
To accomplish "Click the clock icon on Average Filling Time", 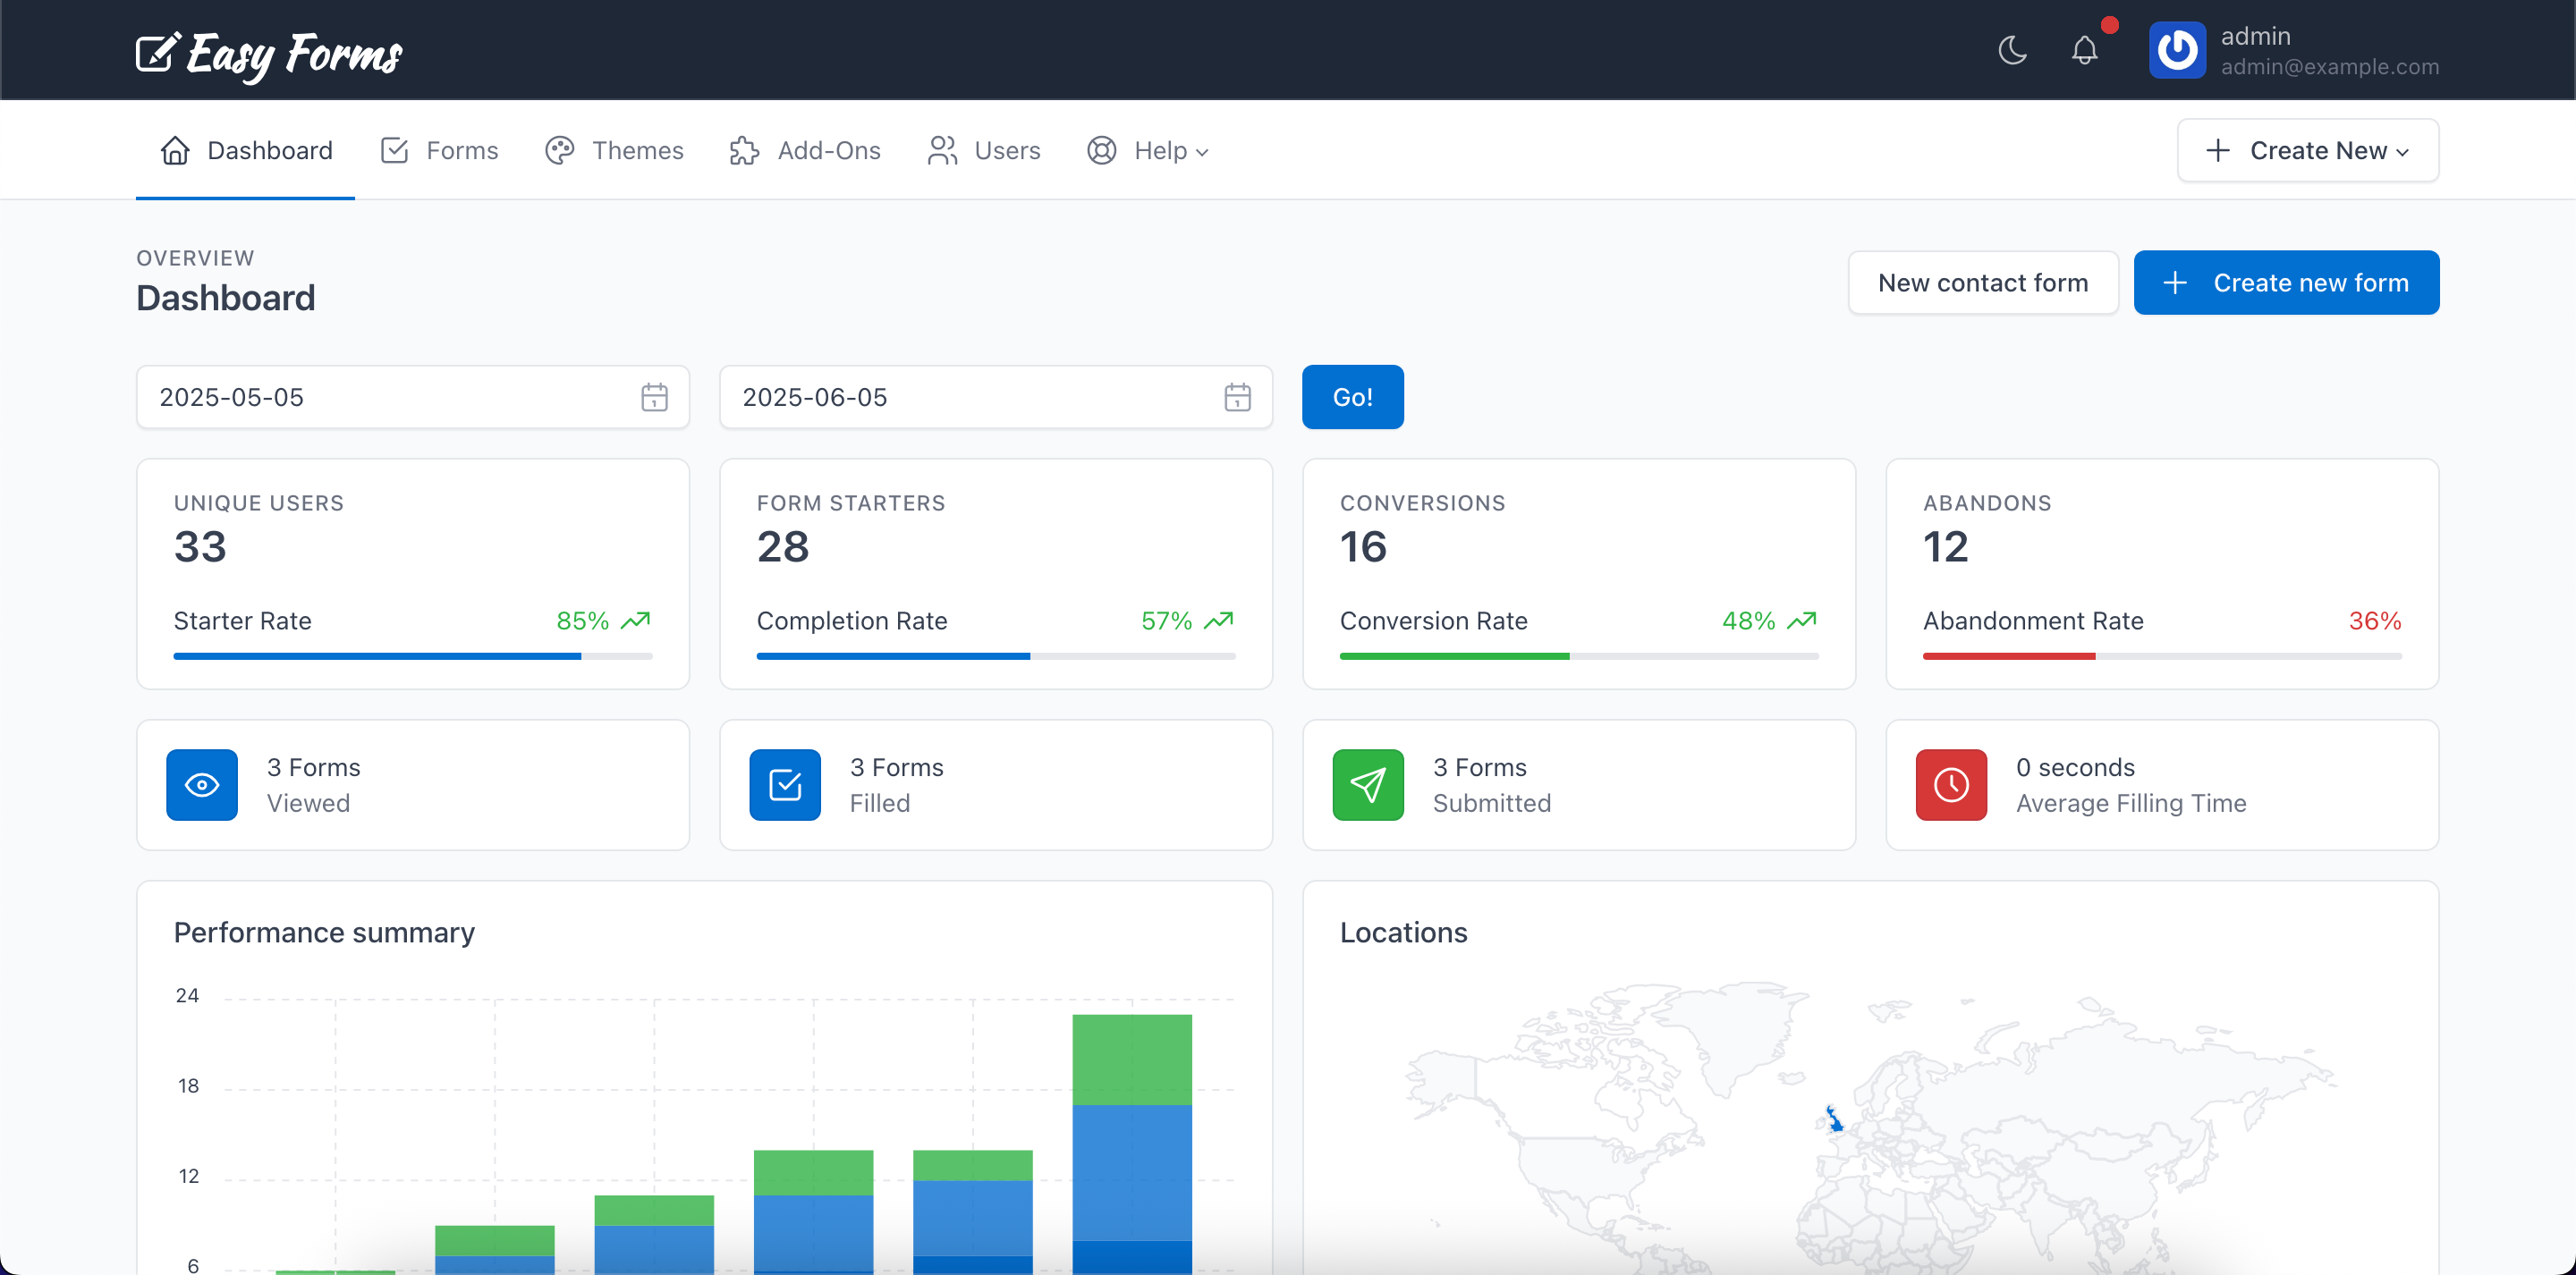I will tap(1949, 785).
